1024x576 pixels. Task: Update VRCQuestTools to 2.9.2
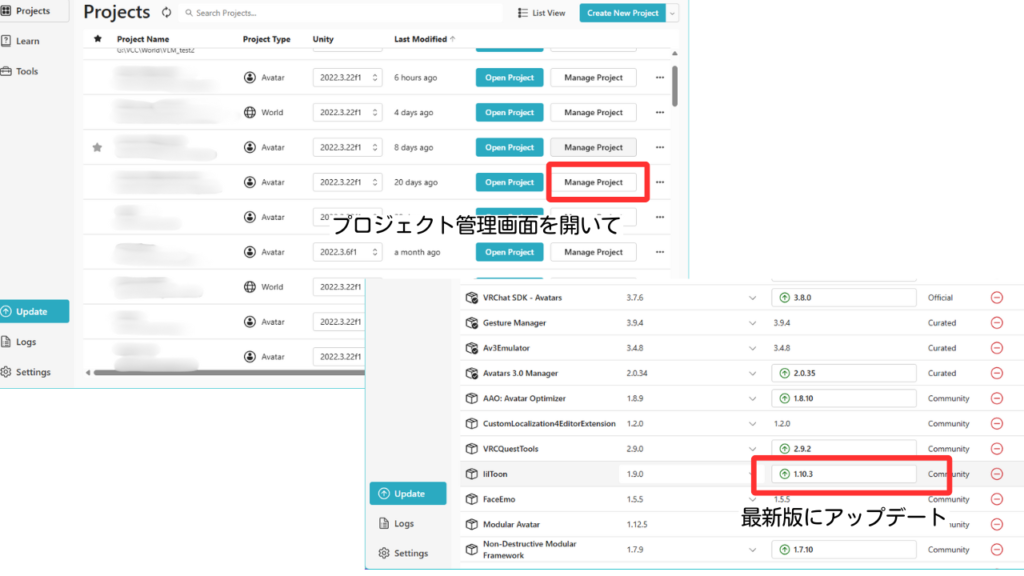(x=844, y=449)
